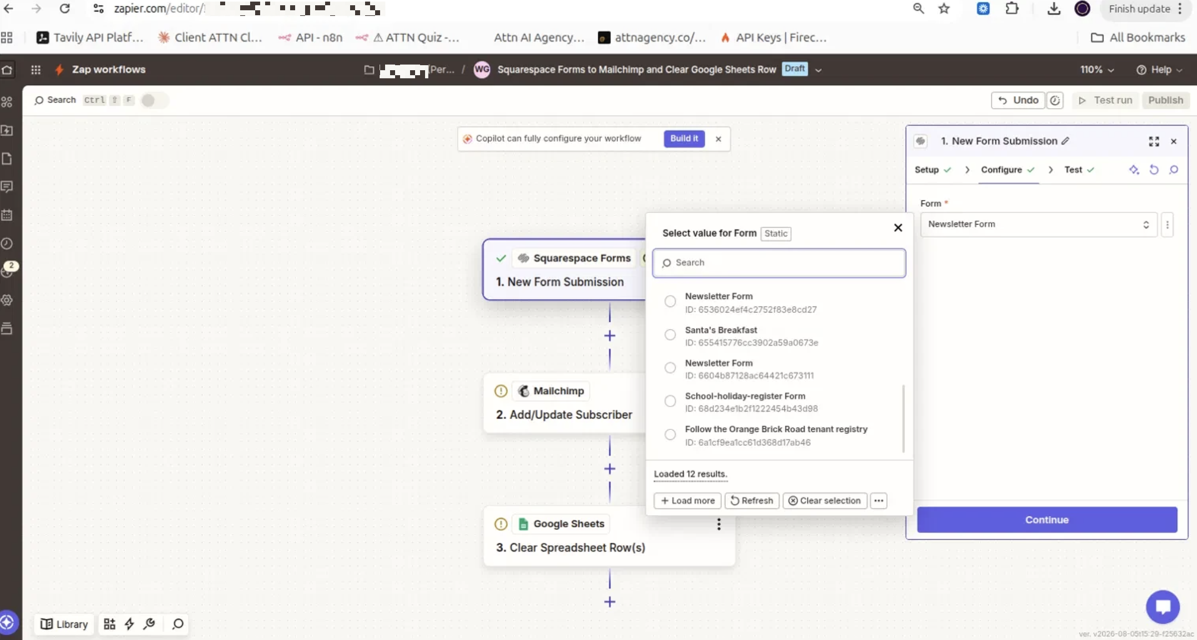This screenshot has height=640, width=1197.
Task: Open sidebar icon with 2 badge
Action: coord(8,270)
